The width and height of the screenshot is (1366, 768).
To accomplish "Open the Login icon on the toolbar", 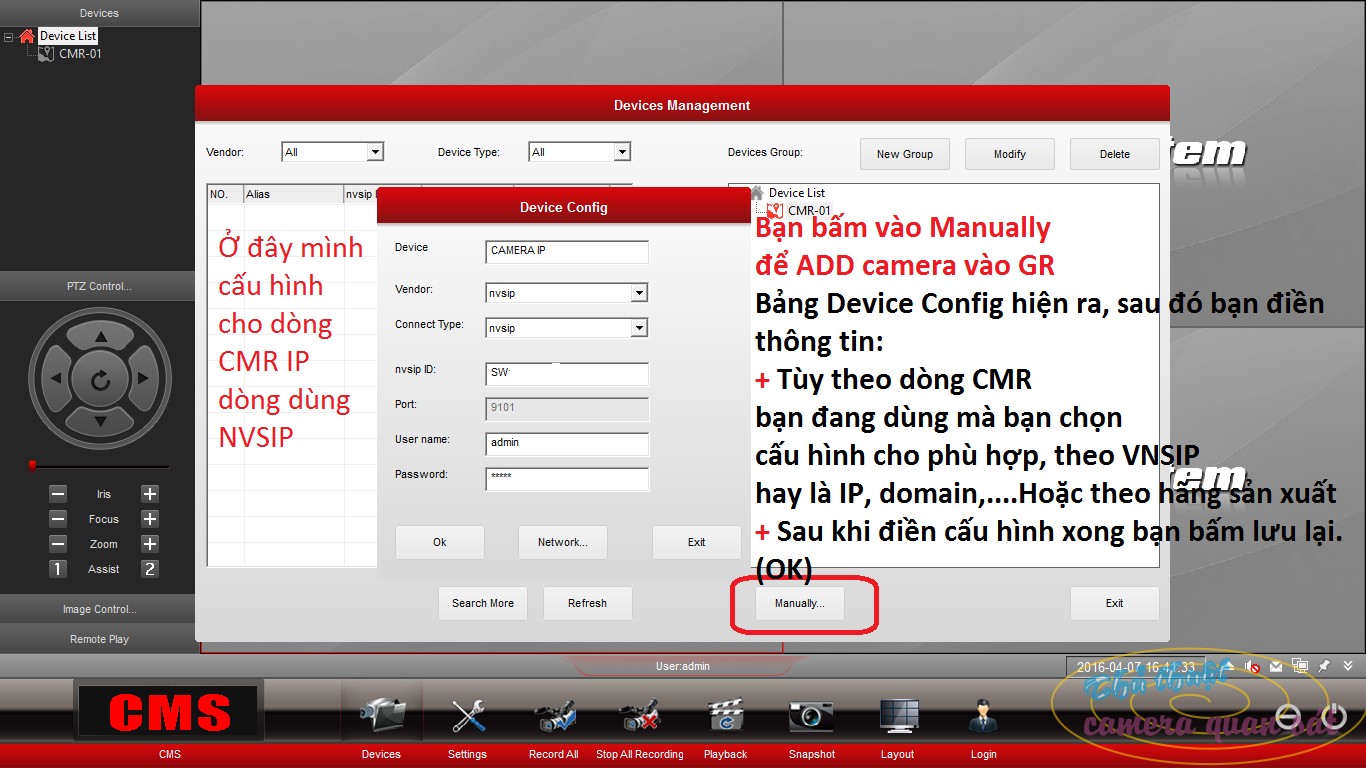I will point(982,715).
